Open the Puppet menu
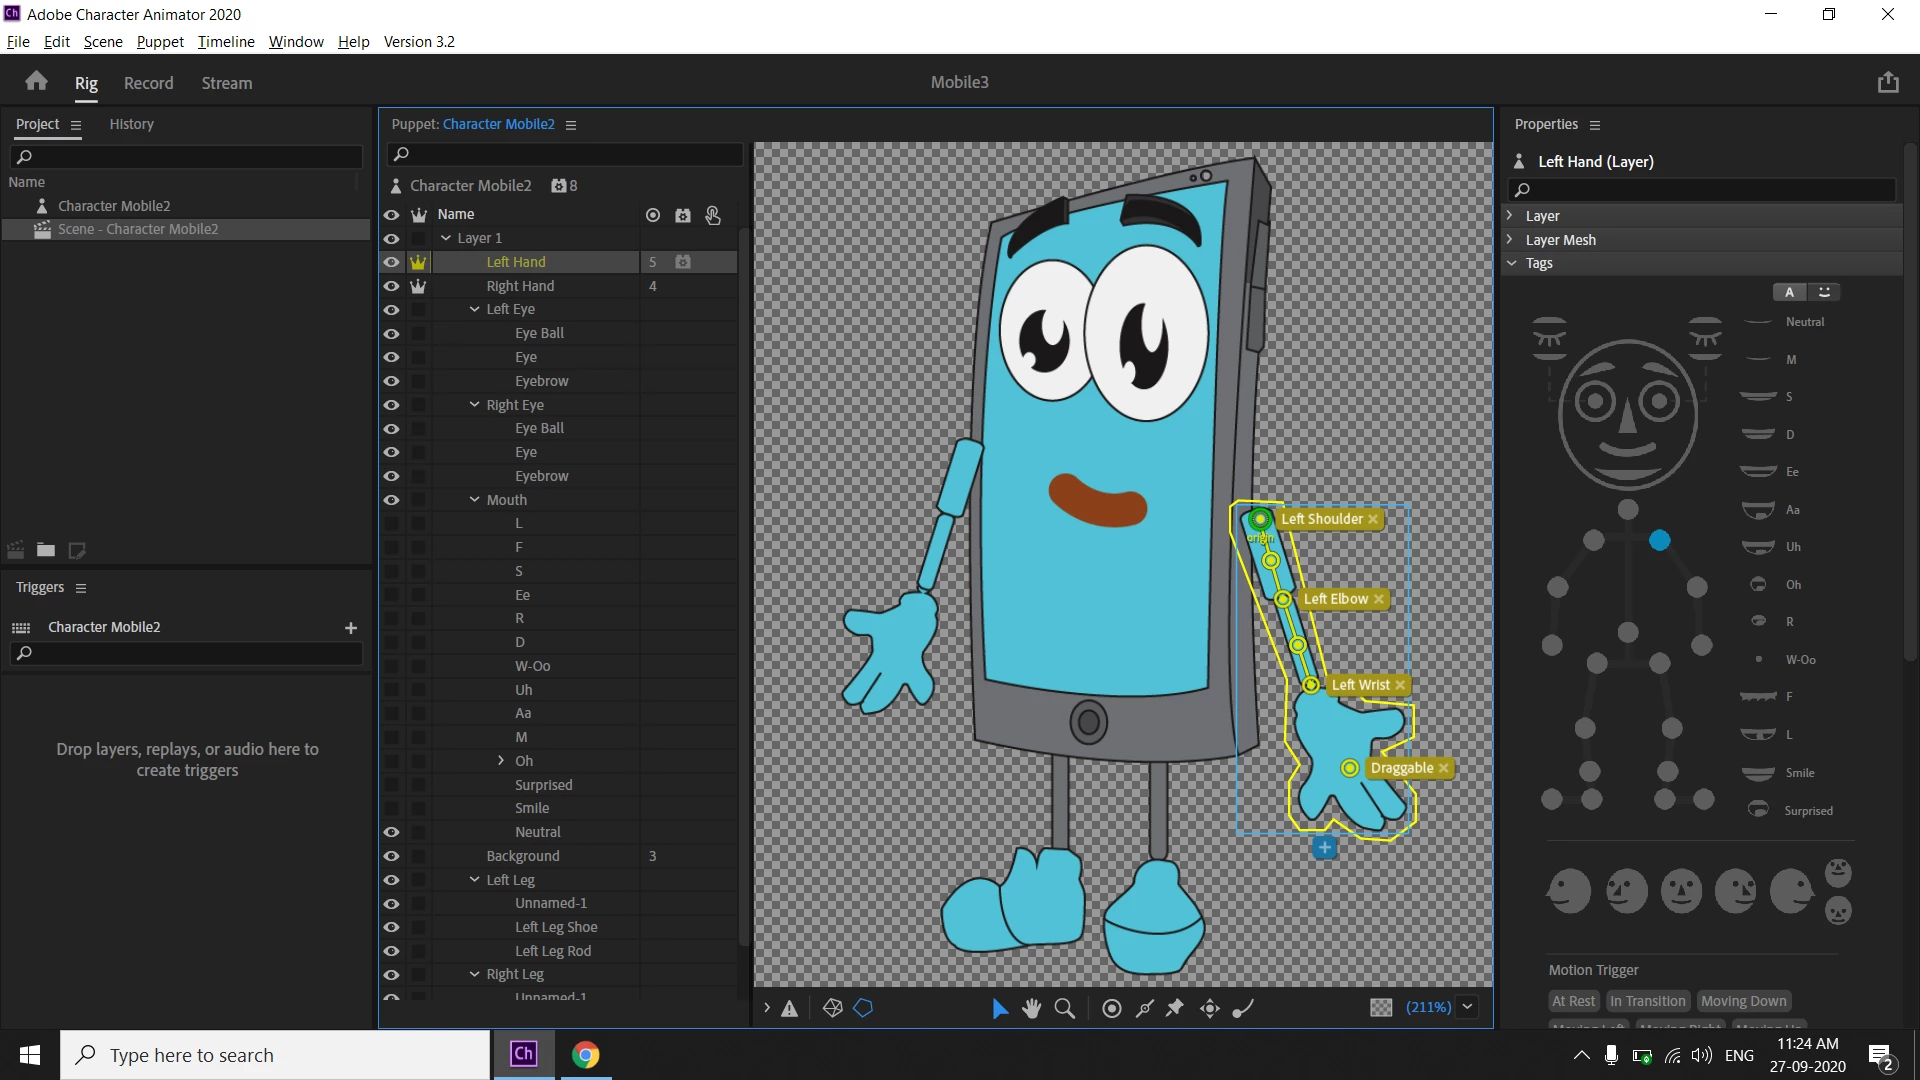 (x=160, y=42)
